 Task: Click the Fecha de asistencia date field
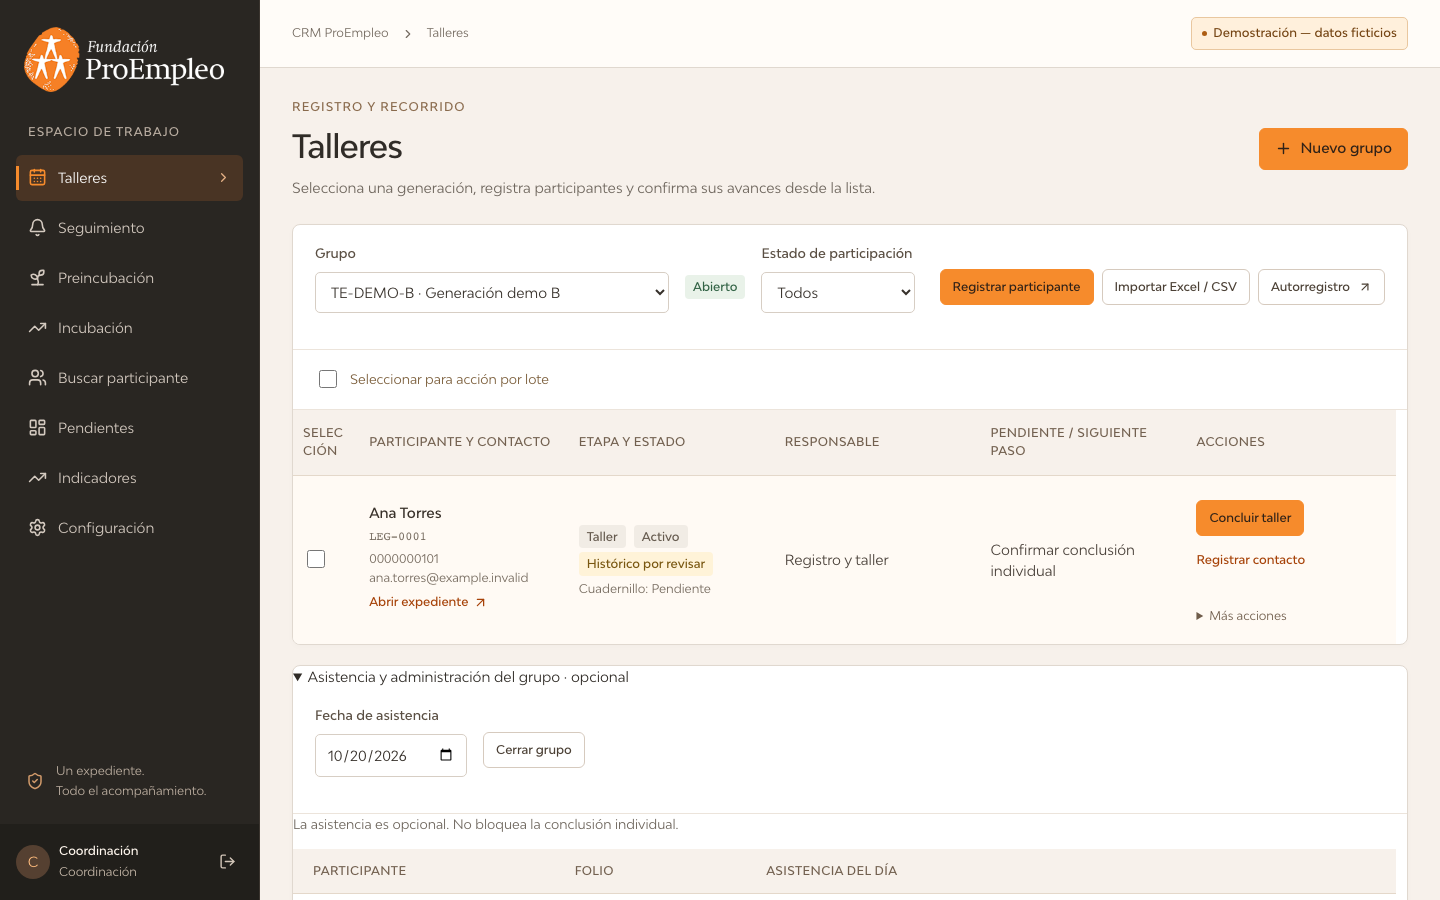391,756
